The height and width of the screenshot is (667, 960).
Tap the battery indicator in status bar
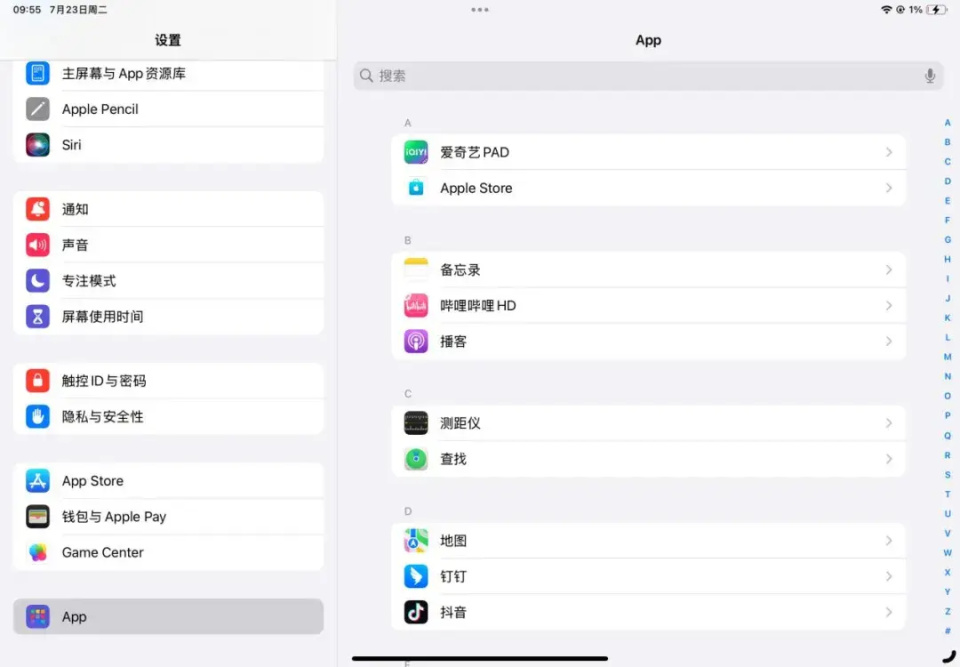click(937, 10)
